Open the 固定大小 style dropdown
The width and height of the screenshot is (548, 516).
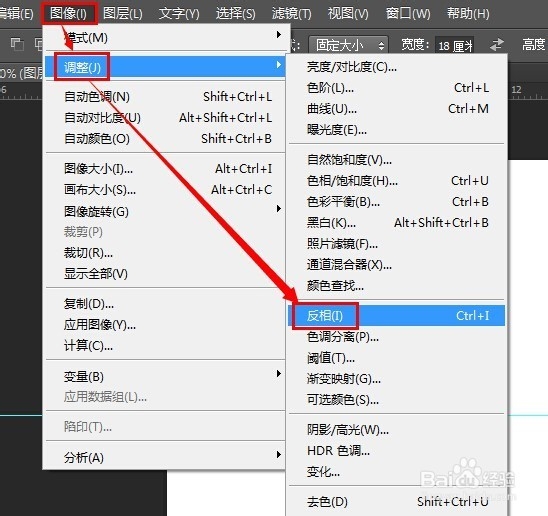pyautogui.click(x=348, y=45)
